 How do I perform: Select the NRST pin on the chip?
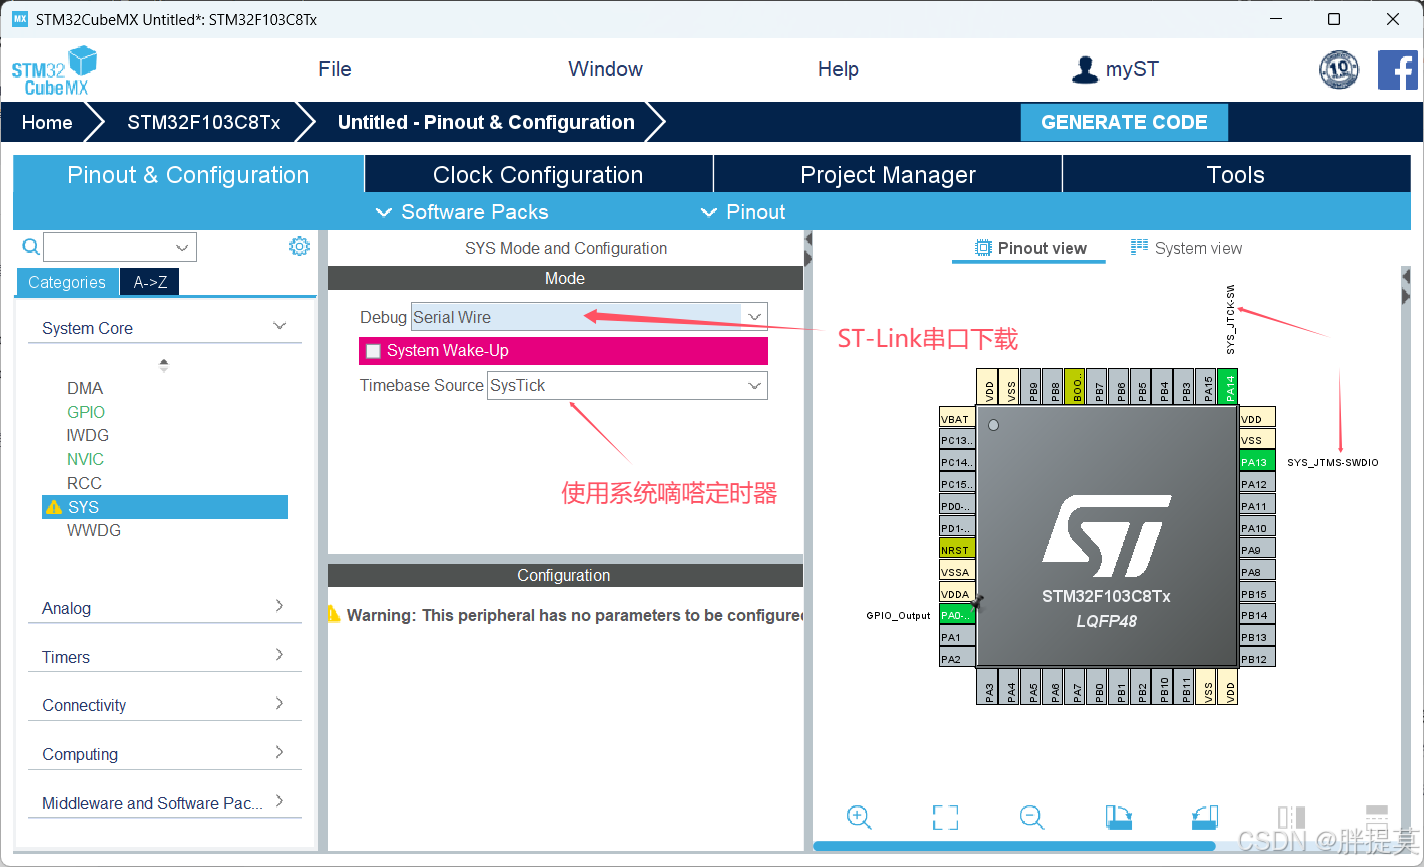point(957,550)
